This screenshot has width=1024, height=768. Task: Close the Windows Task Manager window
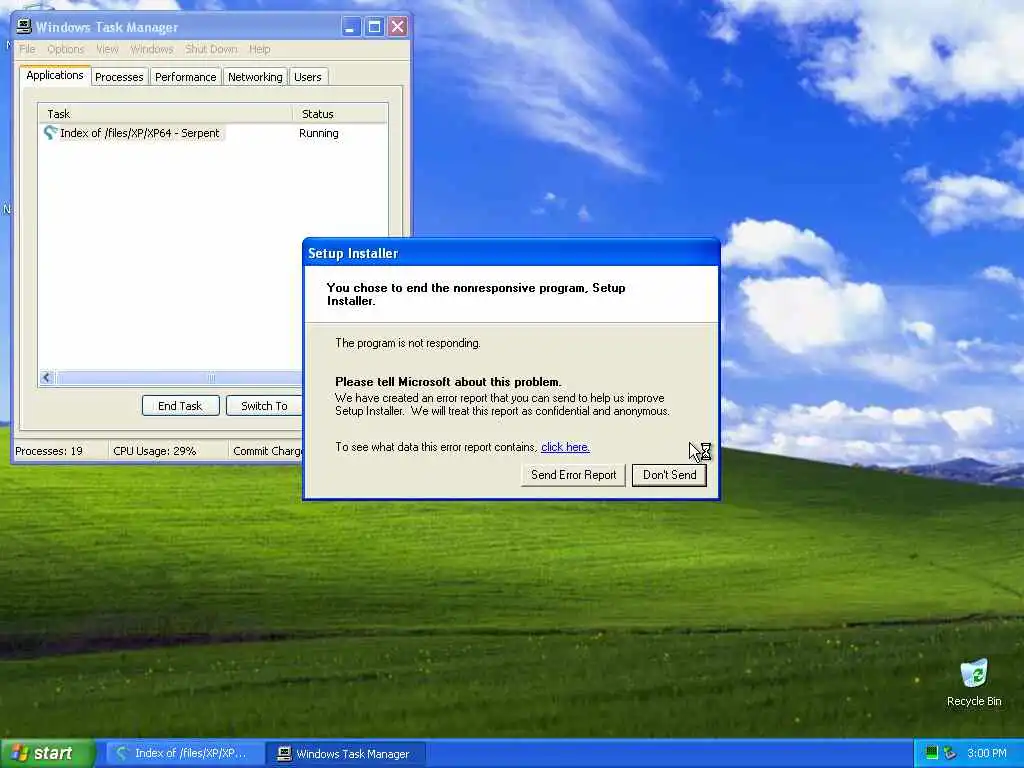coord(397,27)
